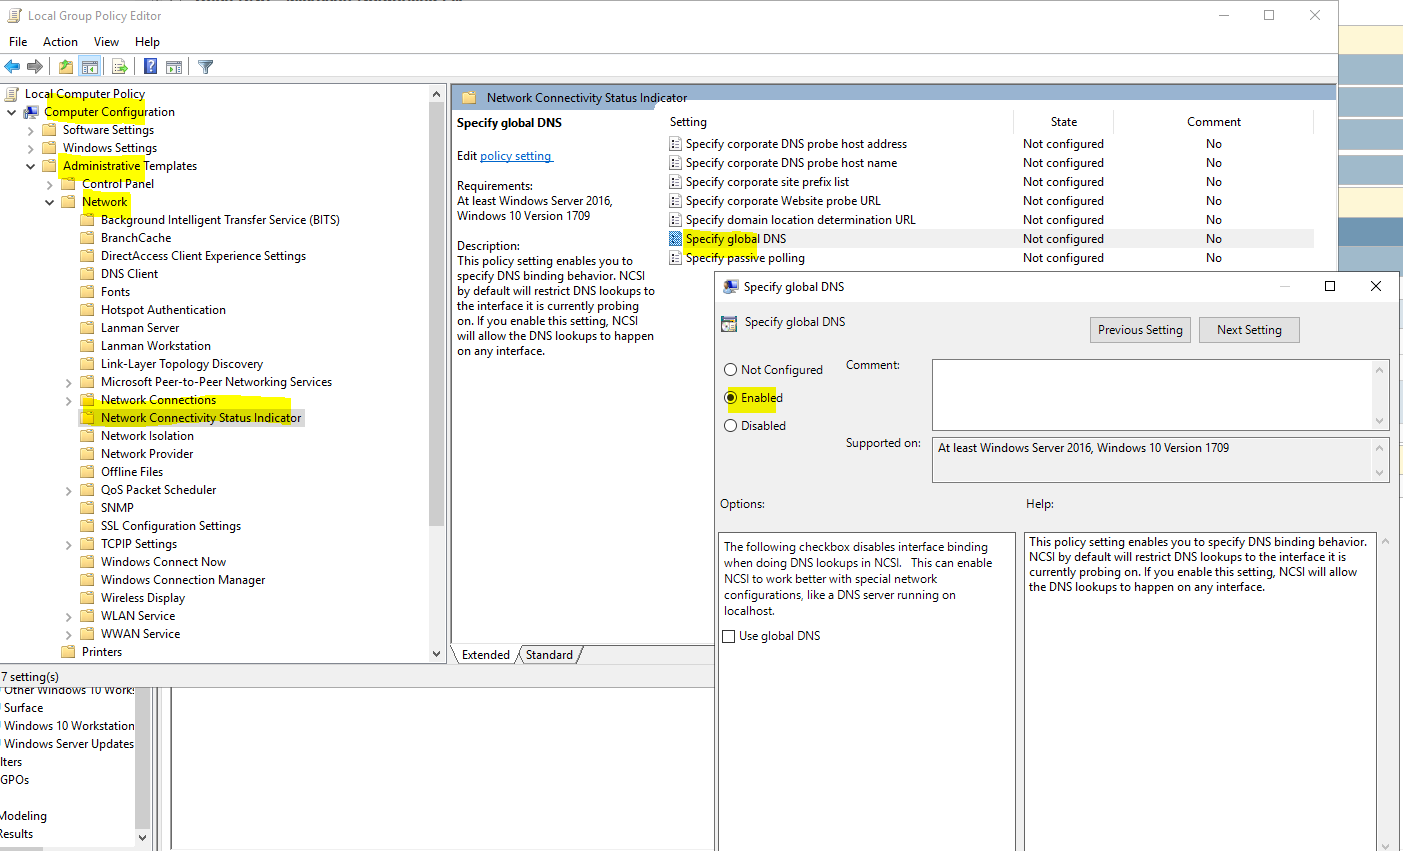Click folder icon next to BranchCache
The image size is (1403, 851).
(x=87, y=238)
